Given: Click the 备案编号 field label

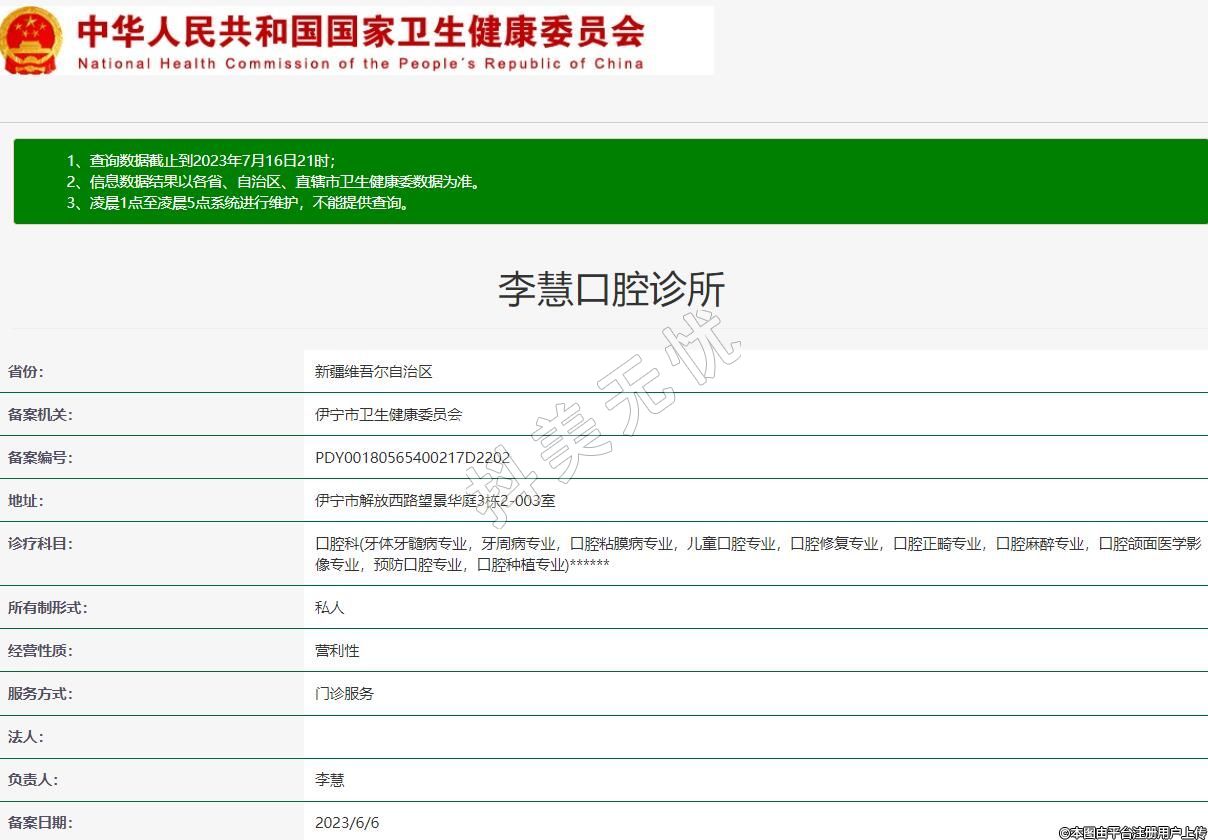Looking at the screenshot, I should tap(40, 458).
